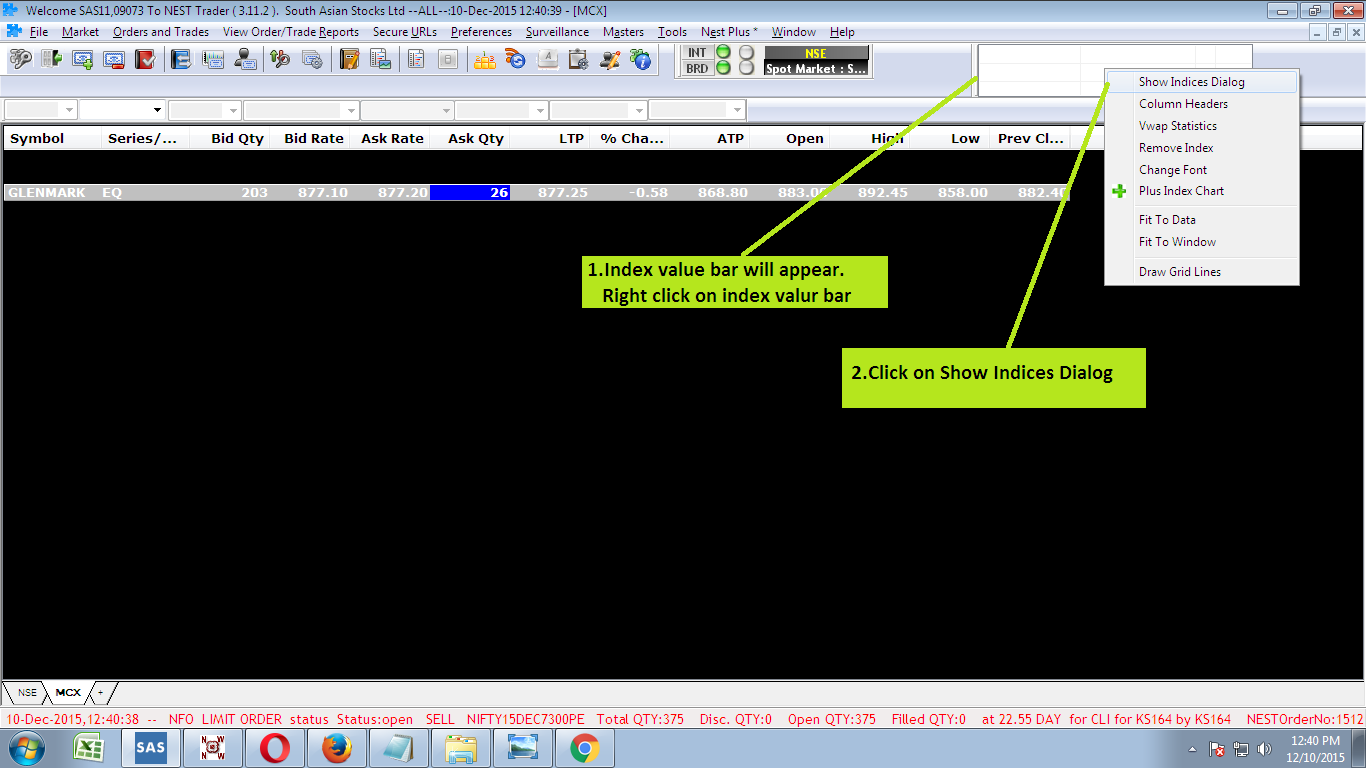Viewport: 1366px width, 768px height.
Task: Open the first gray filter combo box
Action: pos(41,110)
